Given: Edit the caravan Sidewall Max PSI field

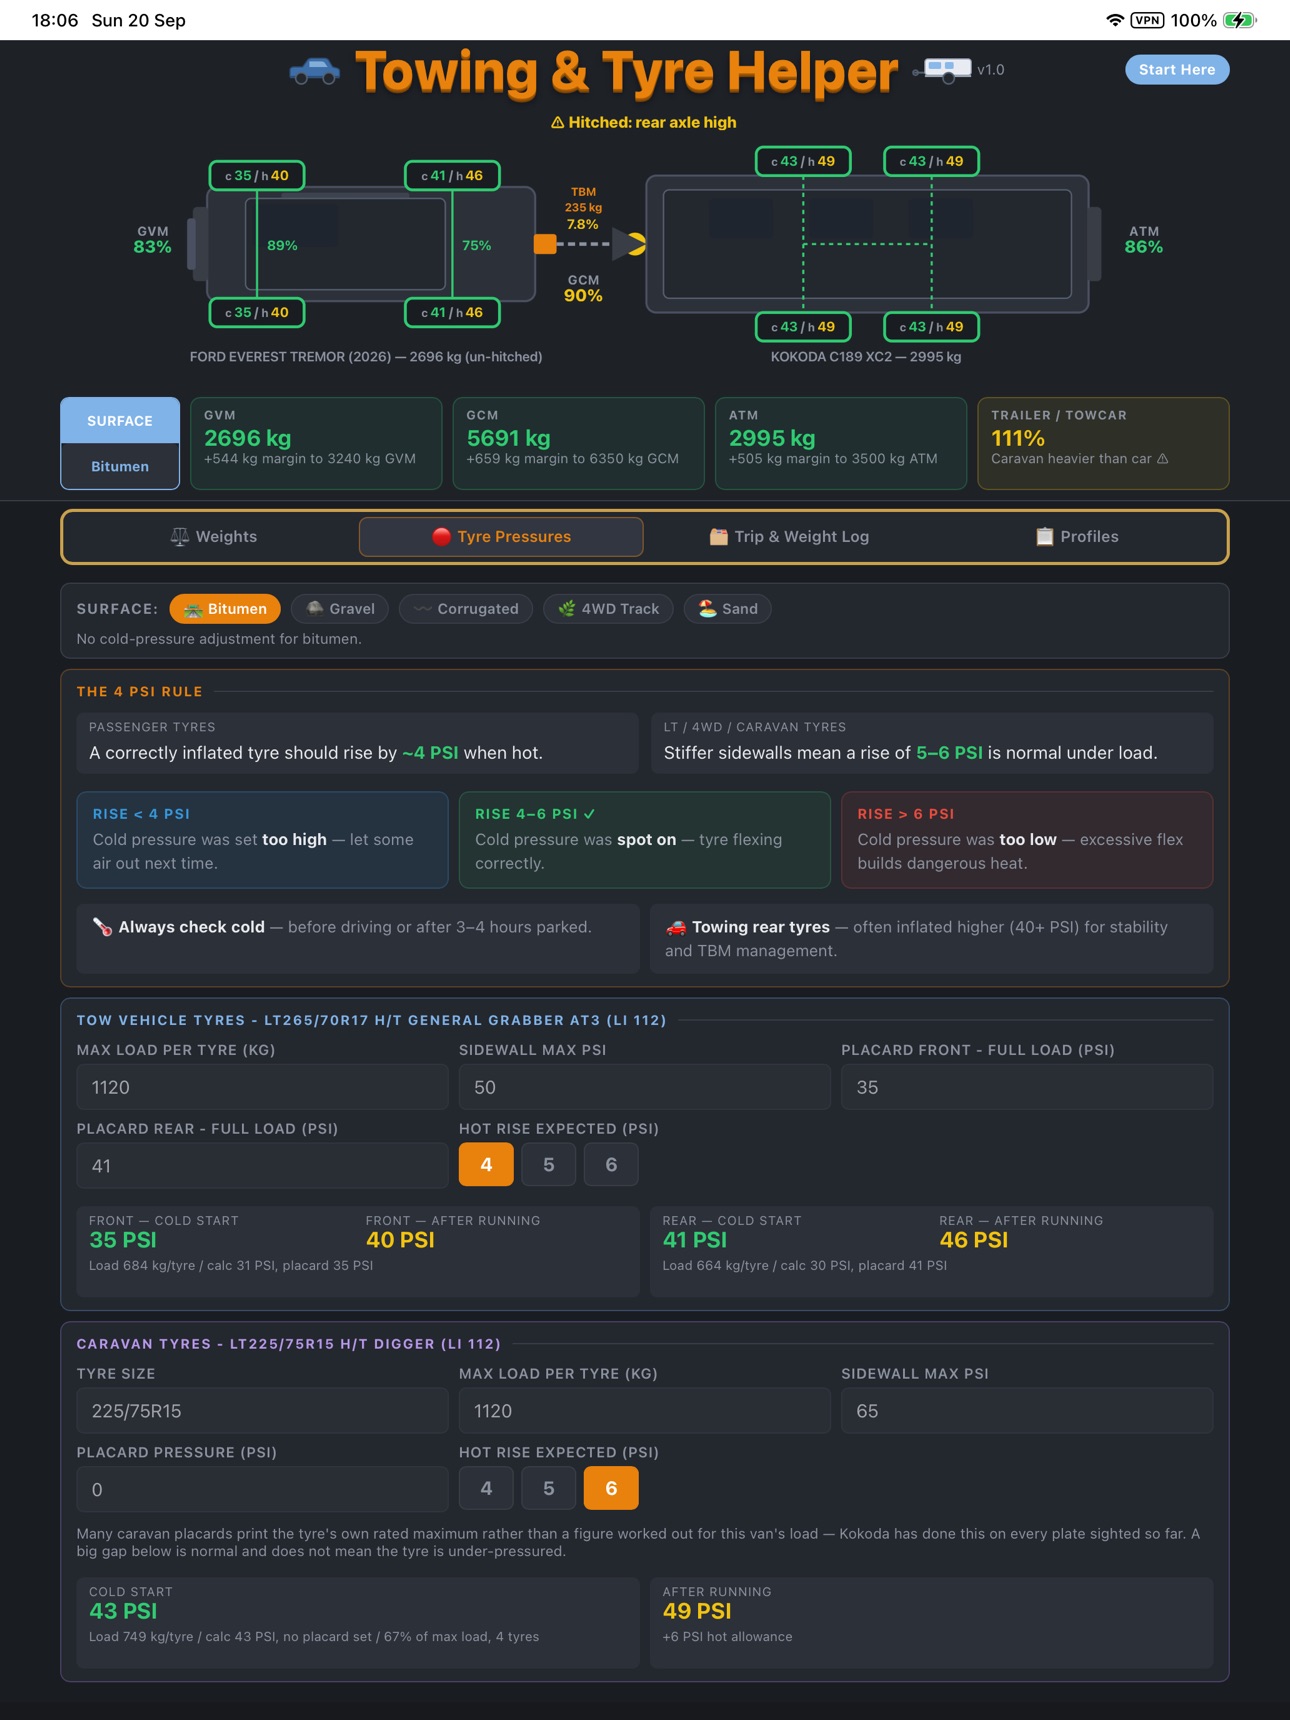Looking at the screenshot, I should click(1027, 1411).
